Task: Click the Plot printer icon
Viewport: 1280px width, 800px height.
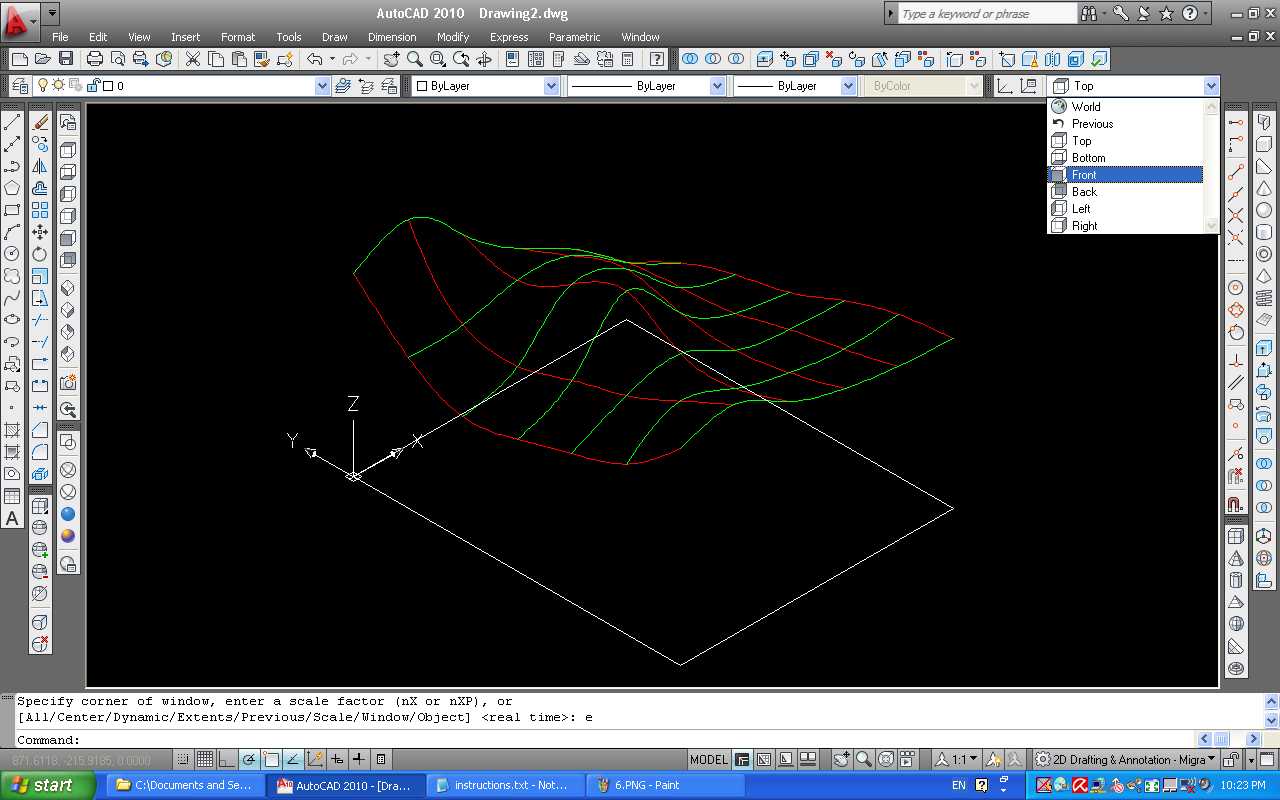Action: [x=96, y=59]
